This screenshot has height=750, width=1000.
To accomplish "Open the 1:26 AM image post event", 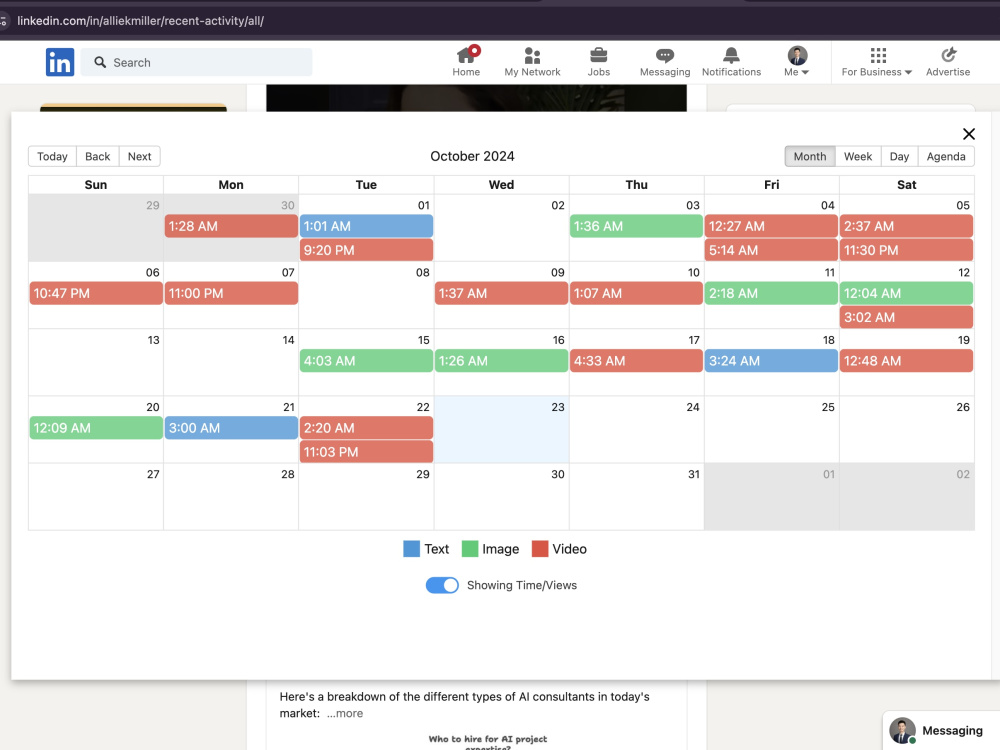I will 501,361.
